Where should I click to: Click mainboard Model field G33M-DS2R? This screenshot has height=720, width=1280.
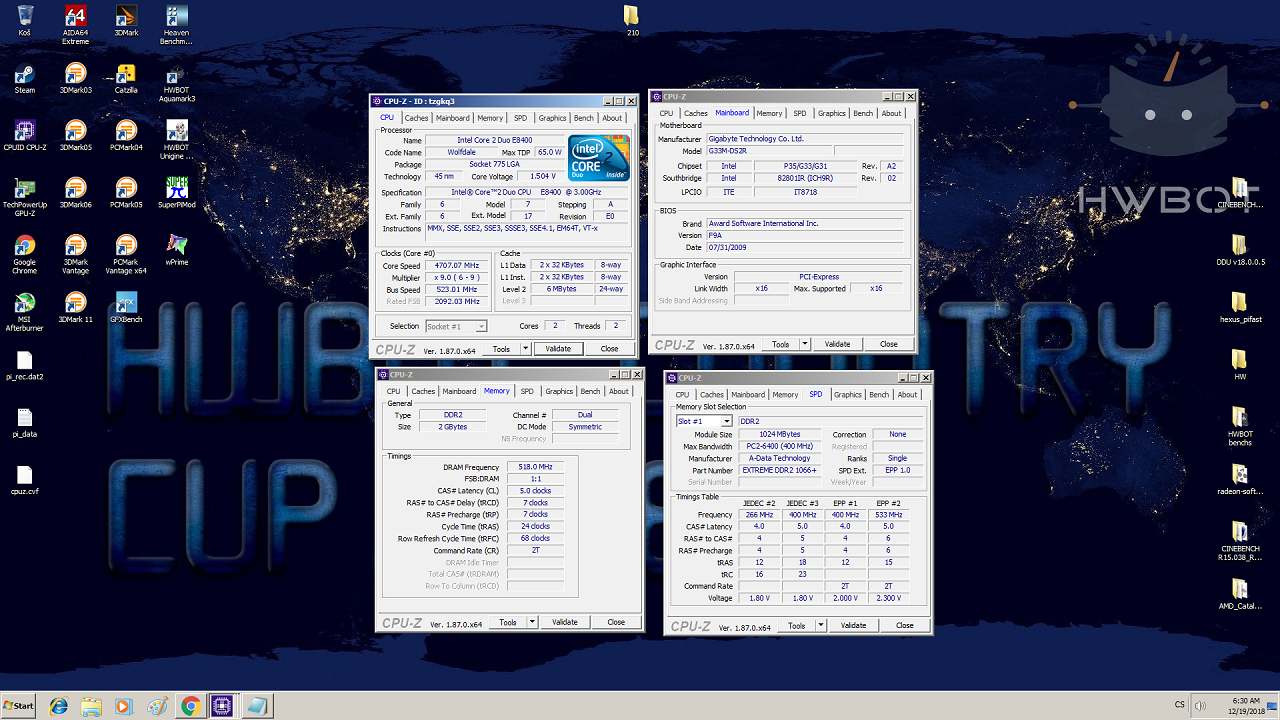769,150
